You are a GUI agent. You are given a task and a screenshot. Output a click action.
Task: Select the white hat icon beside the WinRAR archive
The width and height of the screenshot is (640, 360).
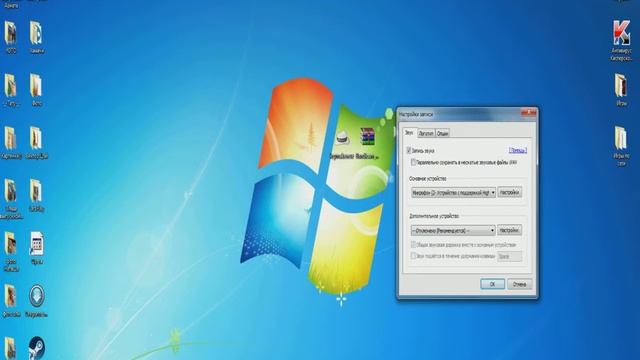342,138
